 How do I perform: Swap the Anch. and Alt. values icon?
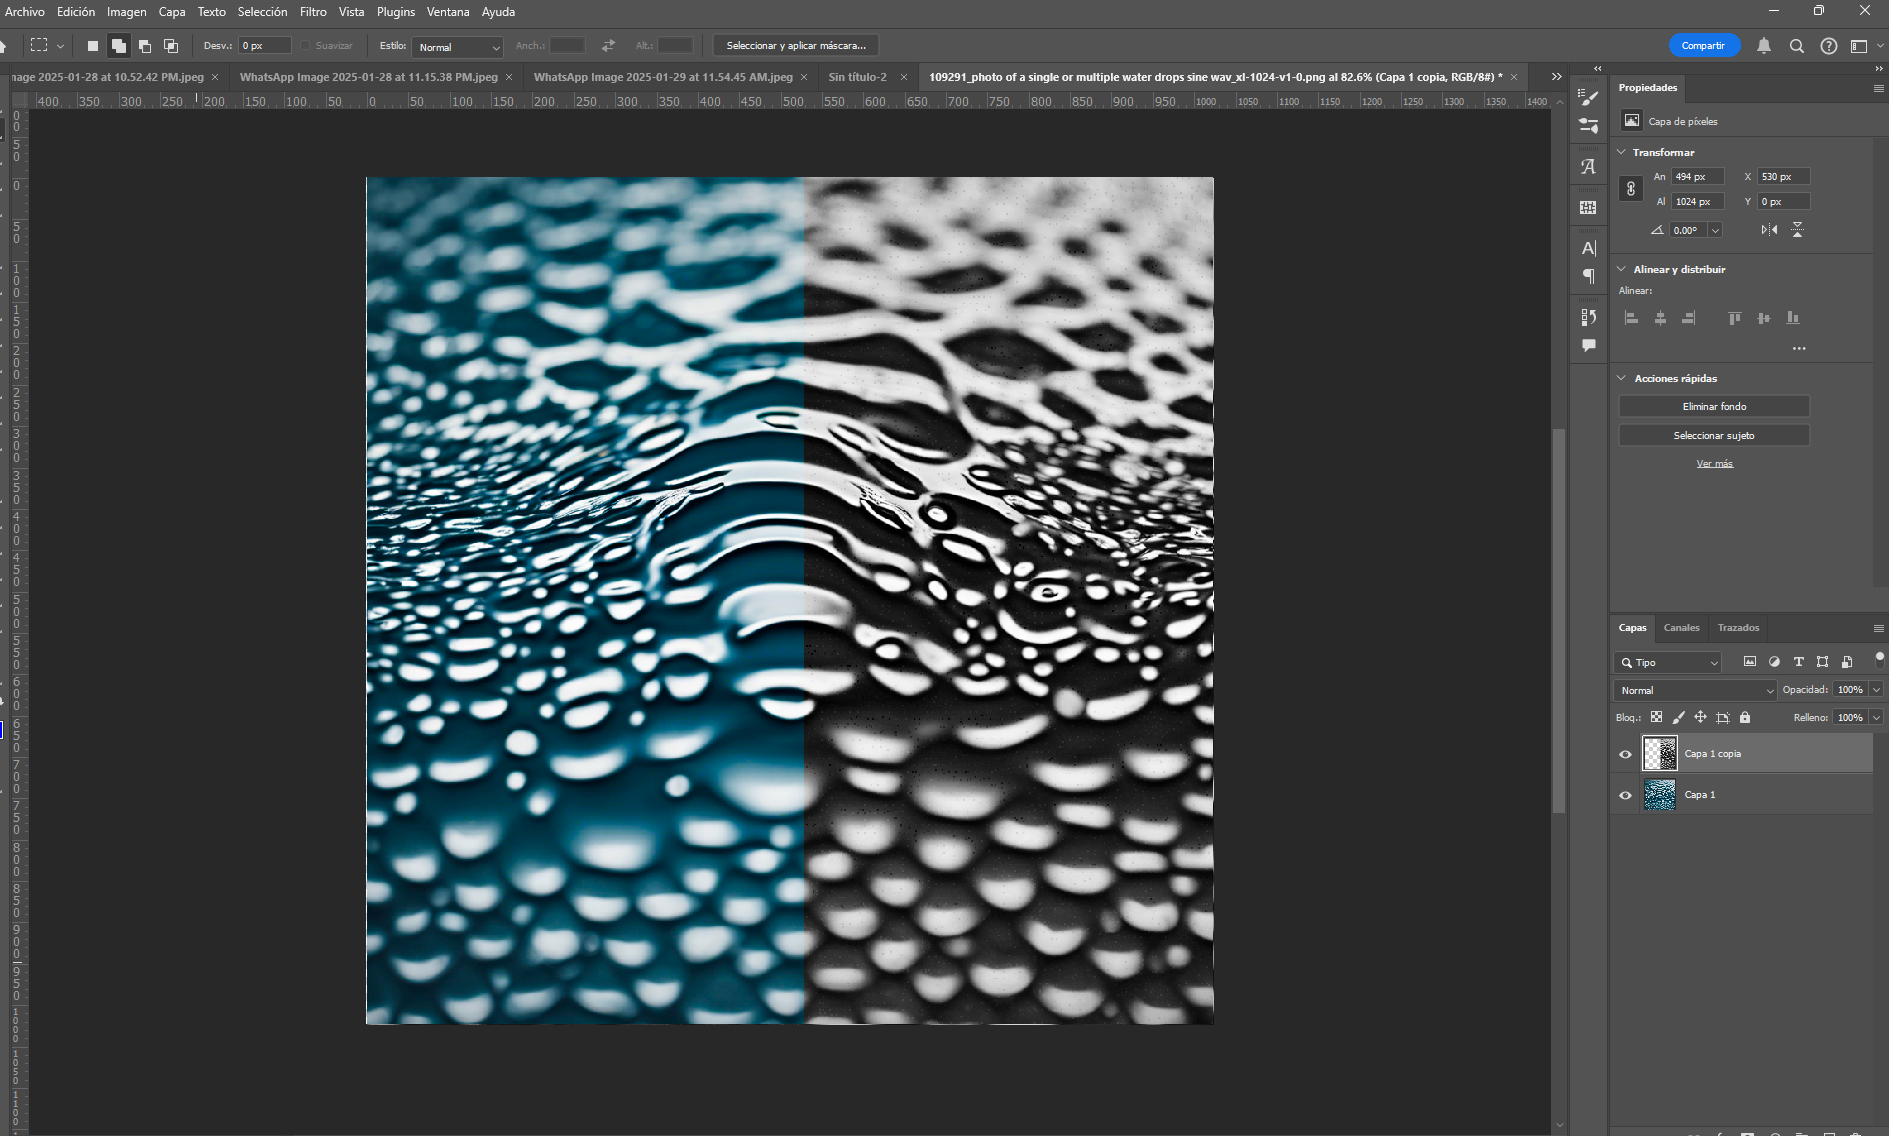coord(608,46)
